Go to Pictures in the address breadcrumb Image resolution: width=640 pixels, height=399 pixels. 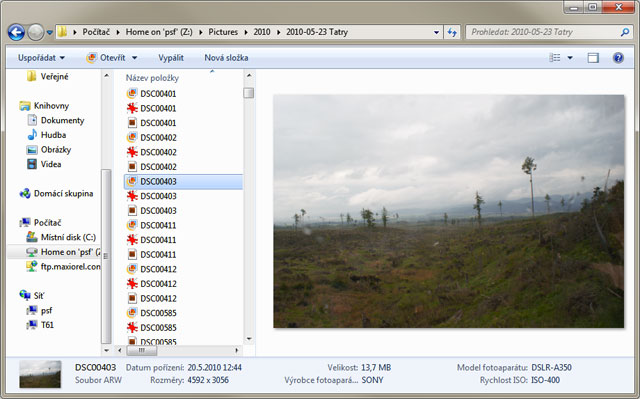(223, 32)
